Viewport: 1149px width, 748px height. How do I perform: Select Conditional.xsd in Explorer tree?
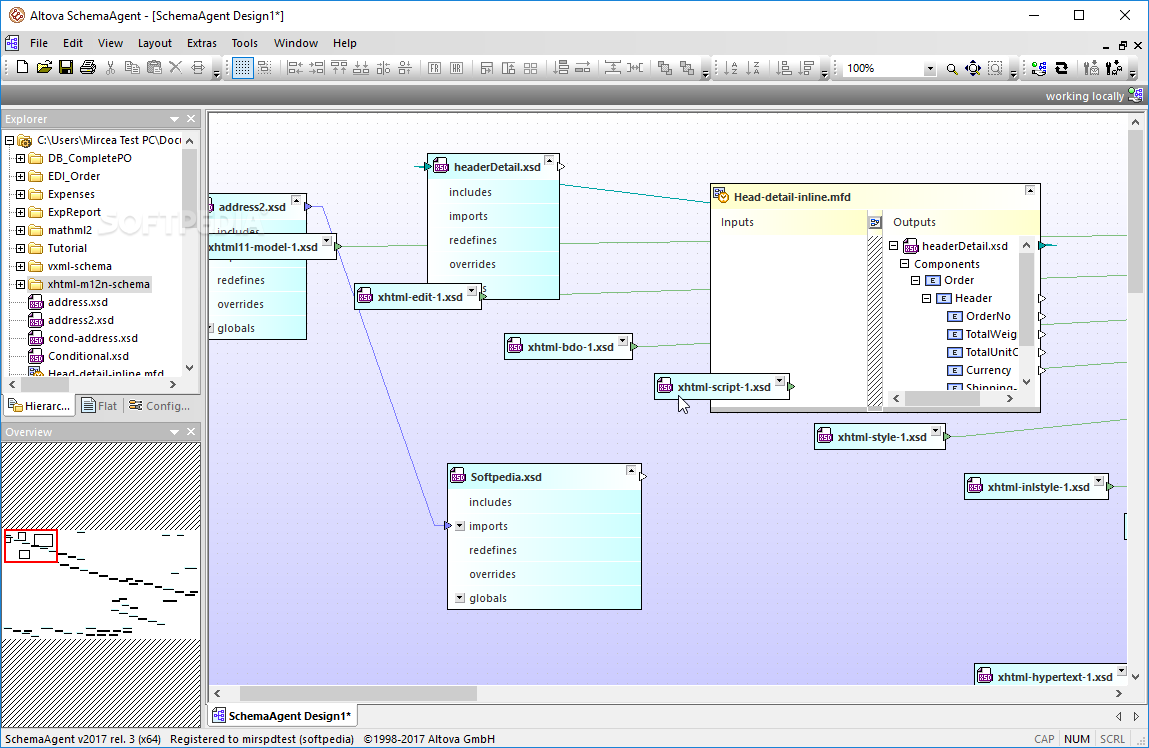(88, 356)
